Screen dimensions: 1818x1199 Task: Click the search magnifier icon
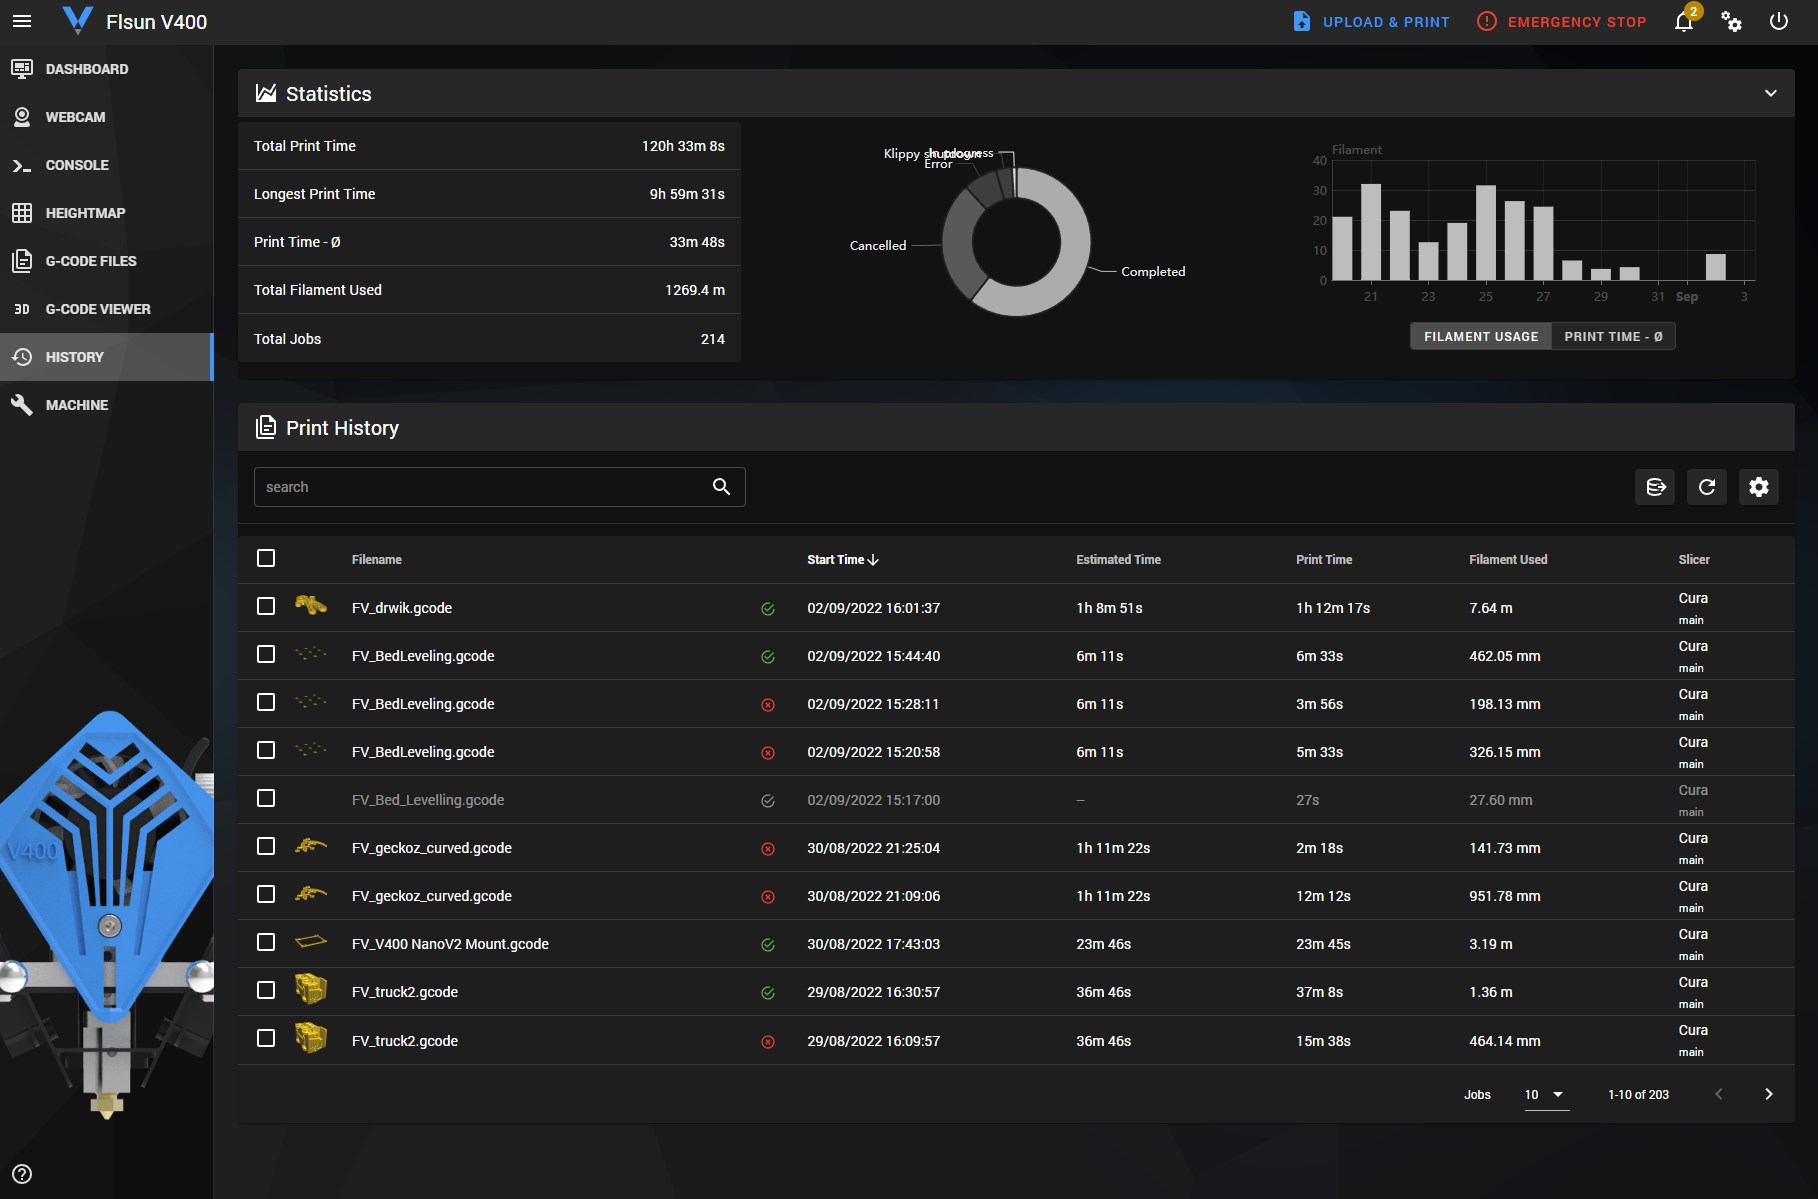[x=721, y=487]
